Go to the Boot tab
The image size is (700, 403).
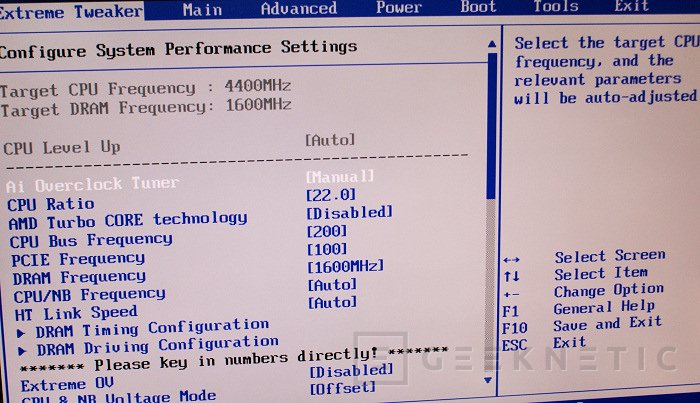478,7
